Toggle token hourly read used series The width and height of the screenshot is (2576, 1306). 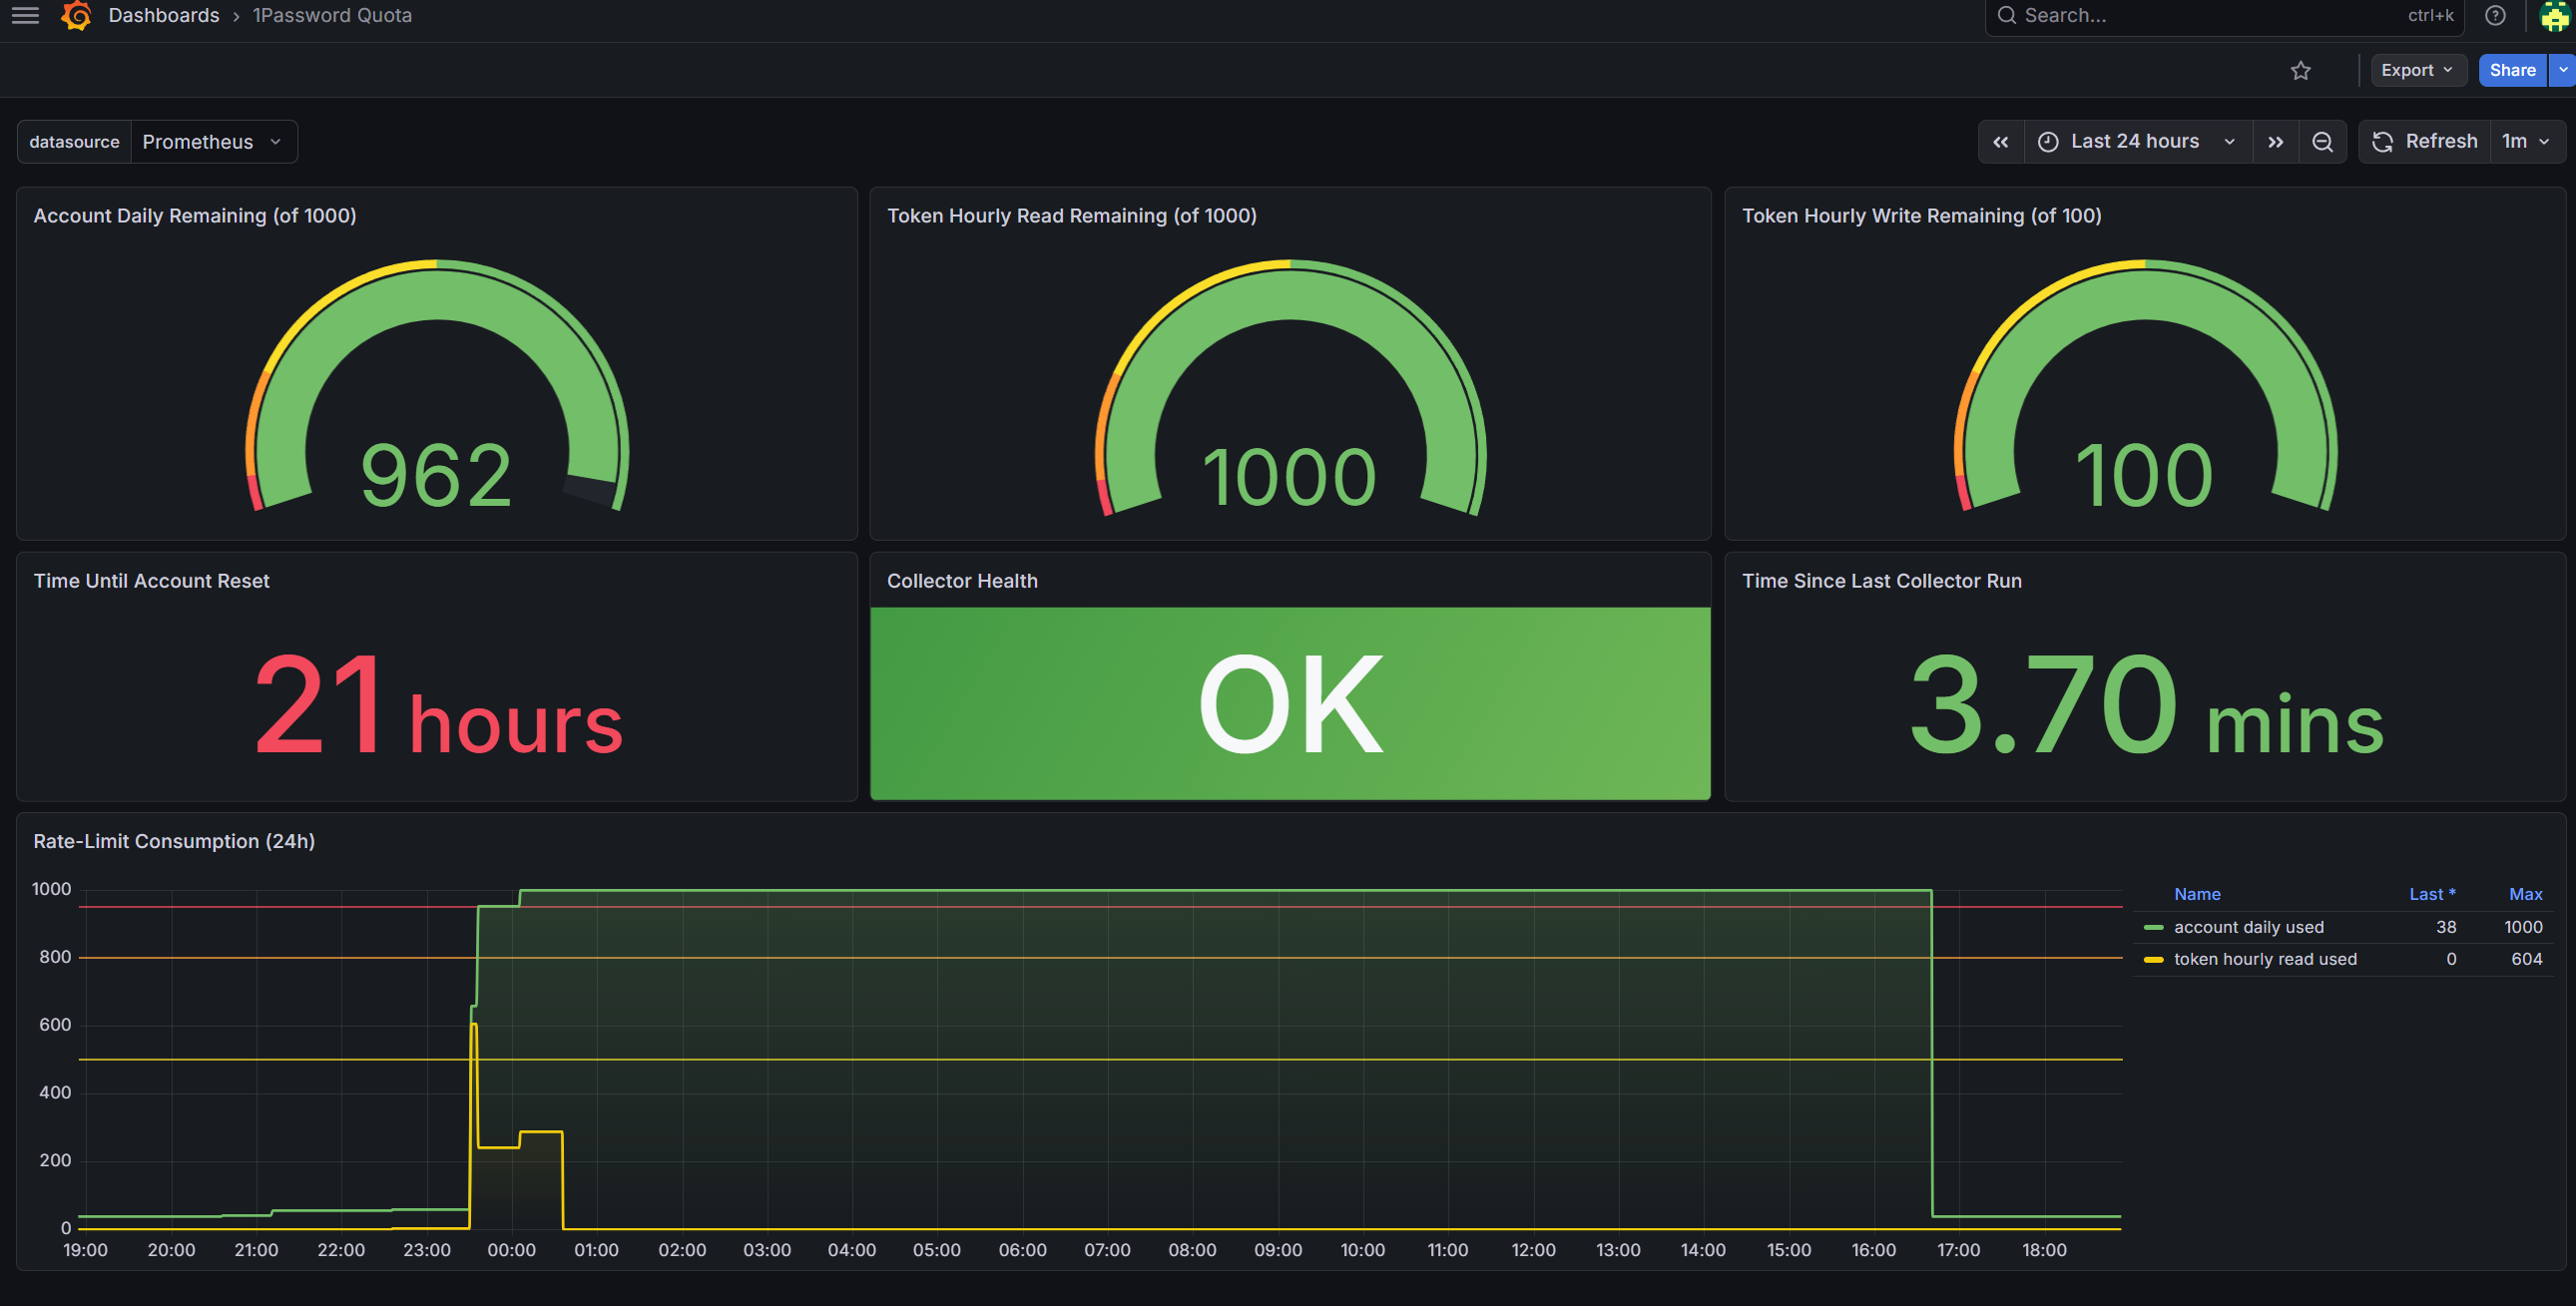click(x=2265, y=959)
